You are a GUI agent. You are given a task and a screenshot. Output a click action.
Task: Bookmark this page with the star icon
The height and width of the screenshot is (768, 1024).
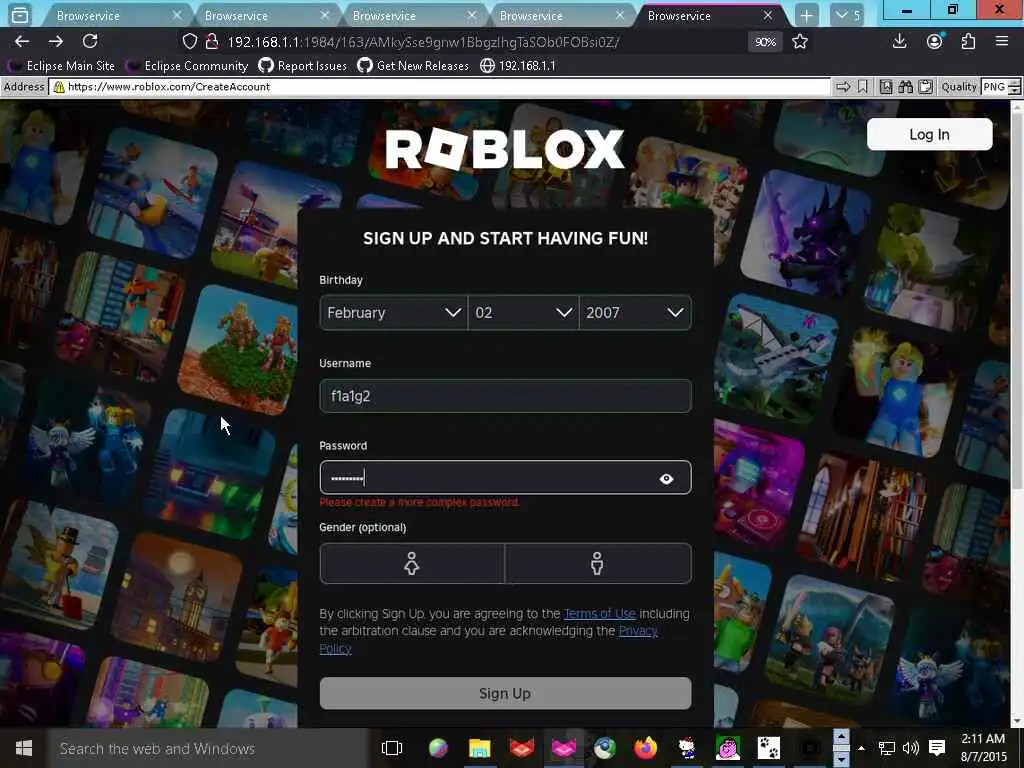click(x=799, y=42)
